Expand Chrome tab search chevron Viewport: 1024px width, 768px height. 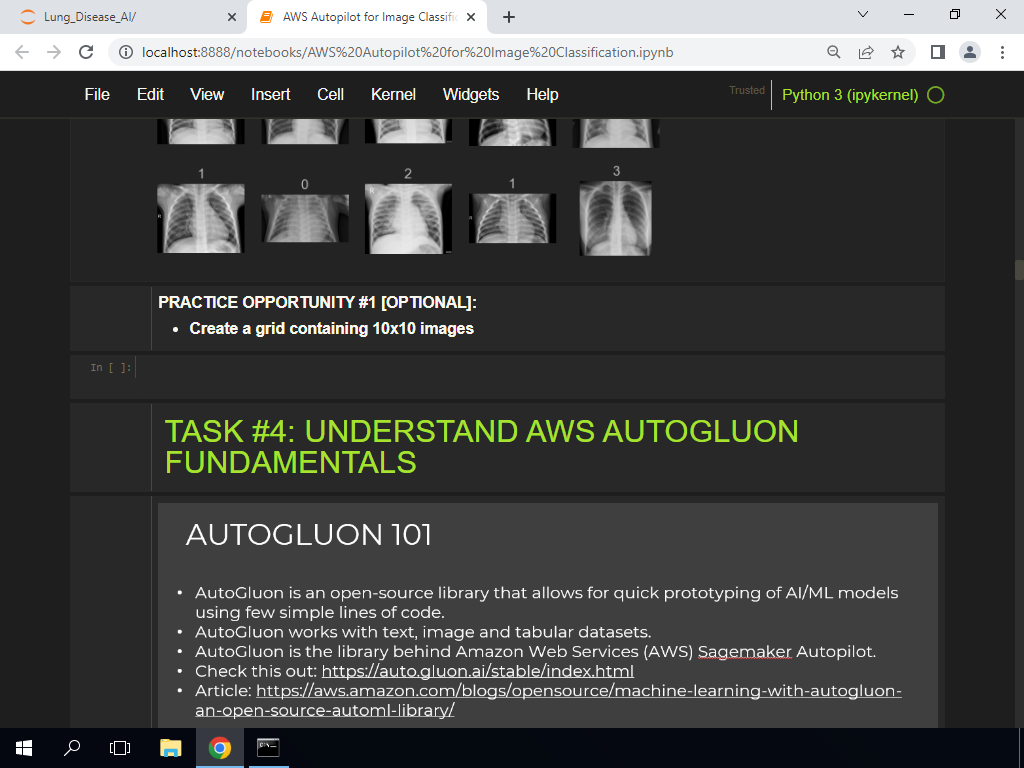click(863, 14)
